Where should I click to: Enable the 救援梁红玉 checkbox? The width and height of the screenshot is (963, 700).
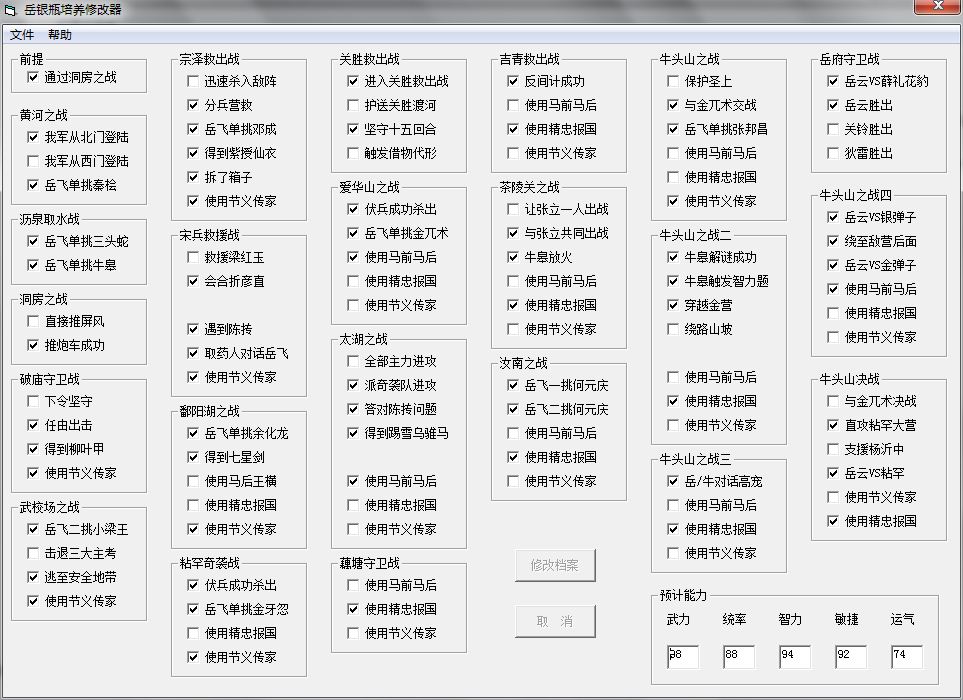(x=194, y=257)
